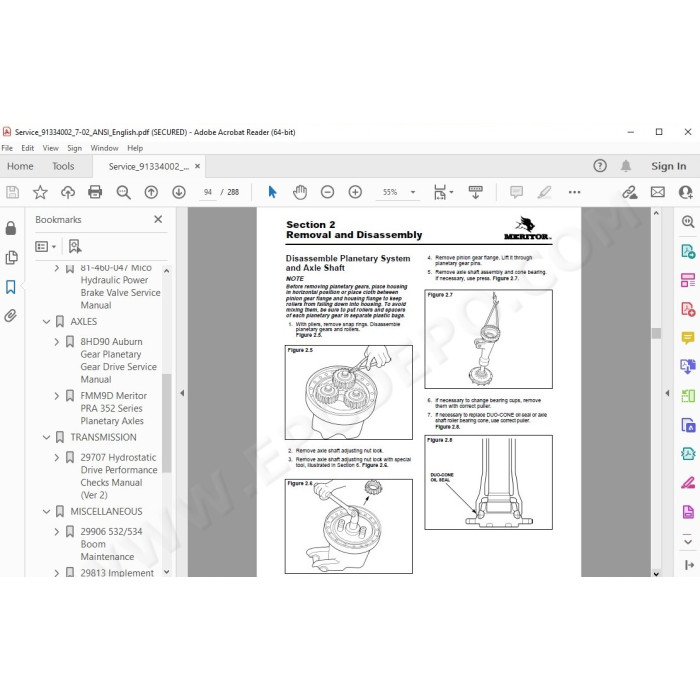Close the Bookmarks panel
The image size is (700, 700).
pos(158,219)
